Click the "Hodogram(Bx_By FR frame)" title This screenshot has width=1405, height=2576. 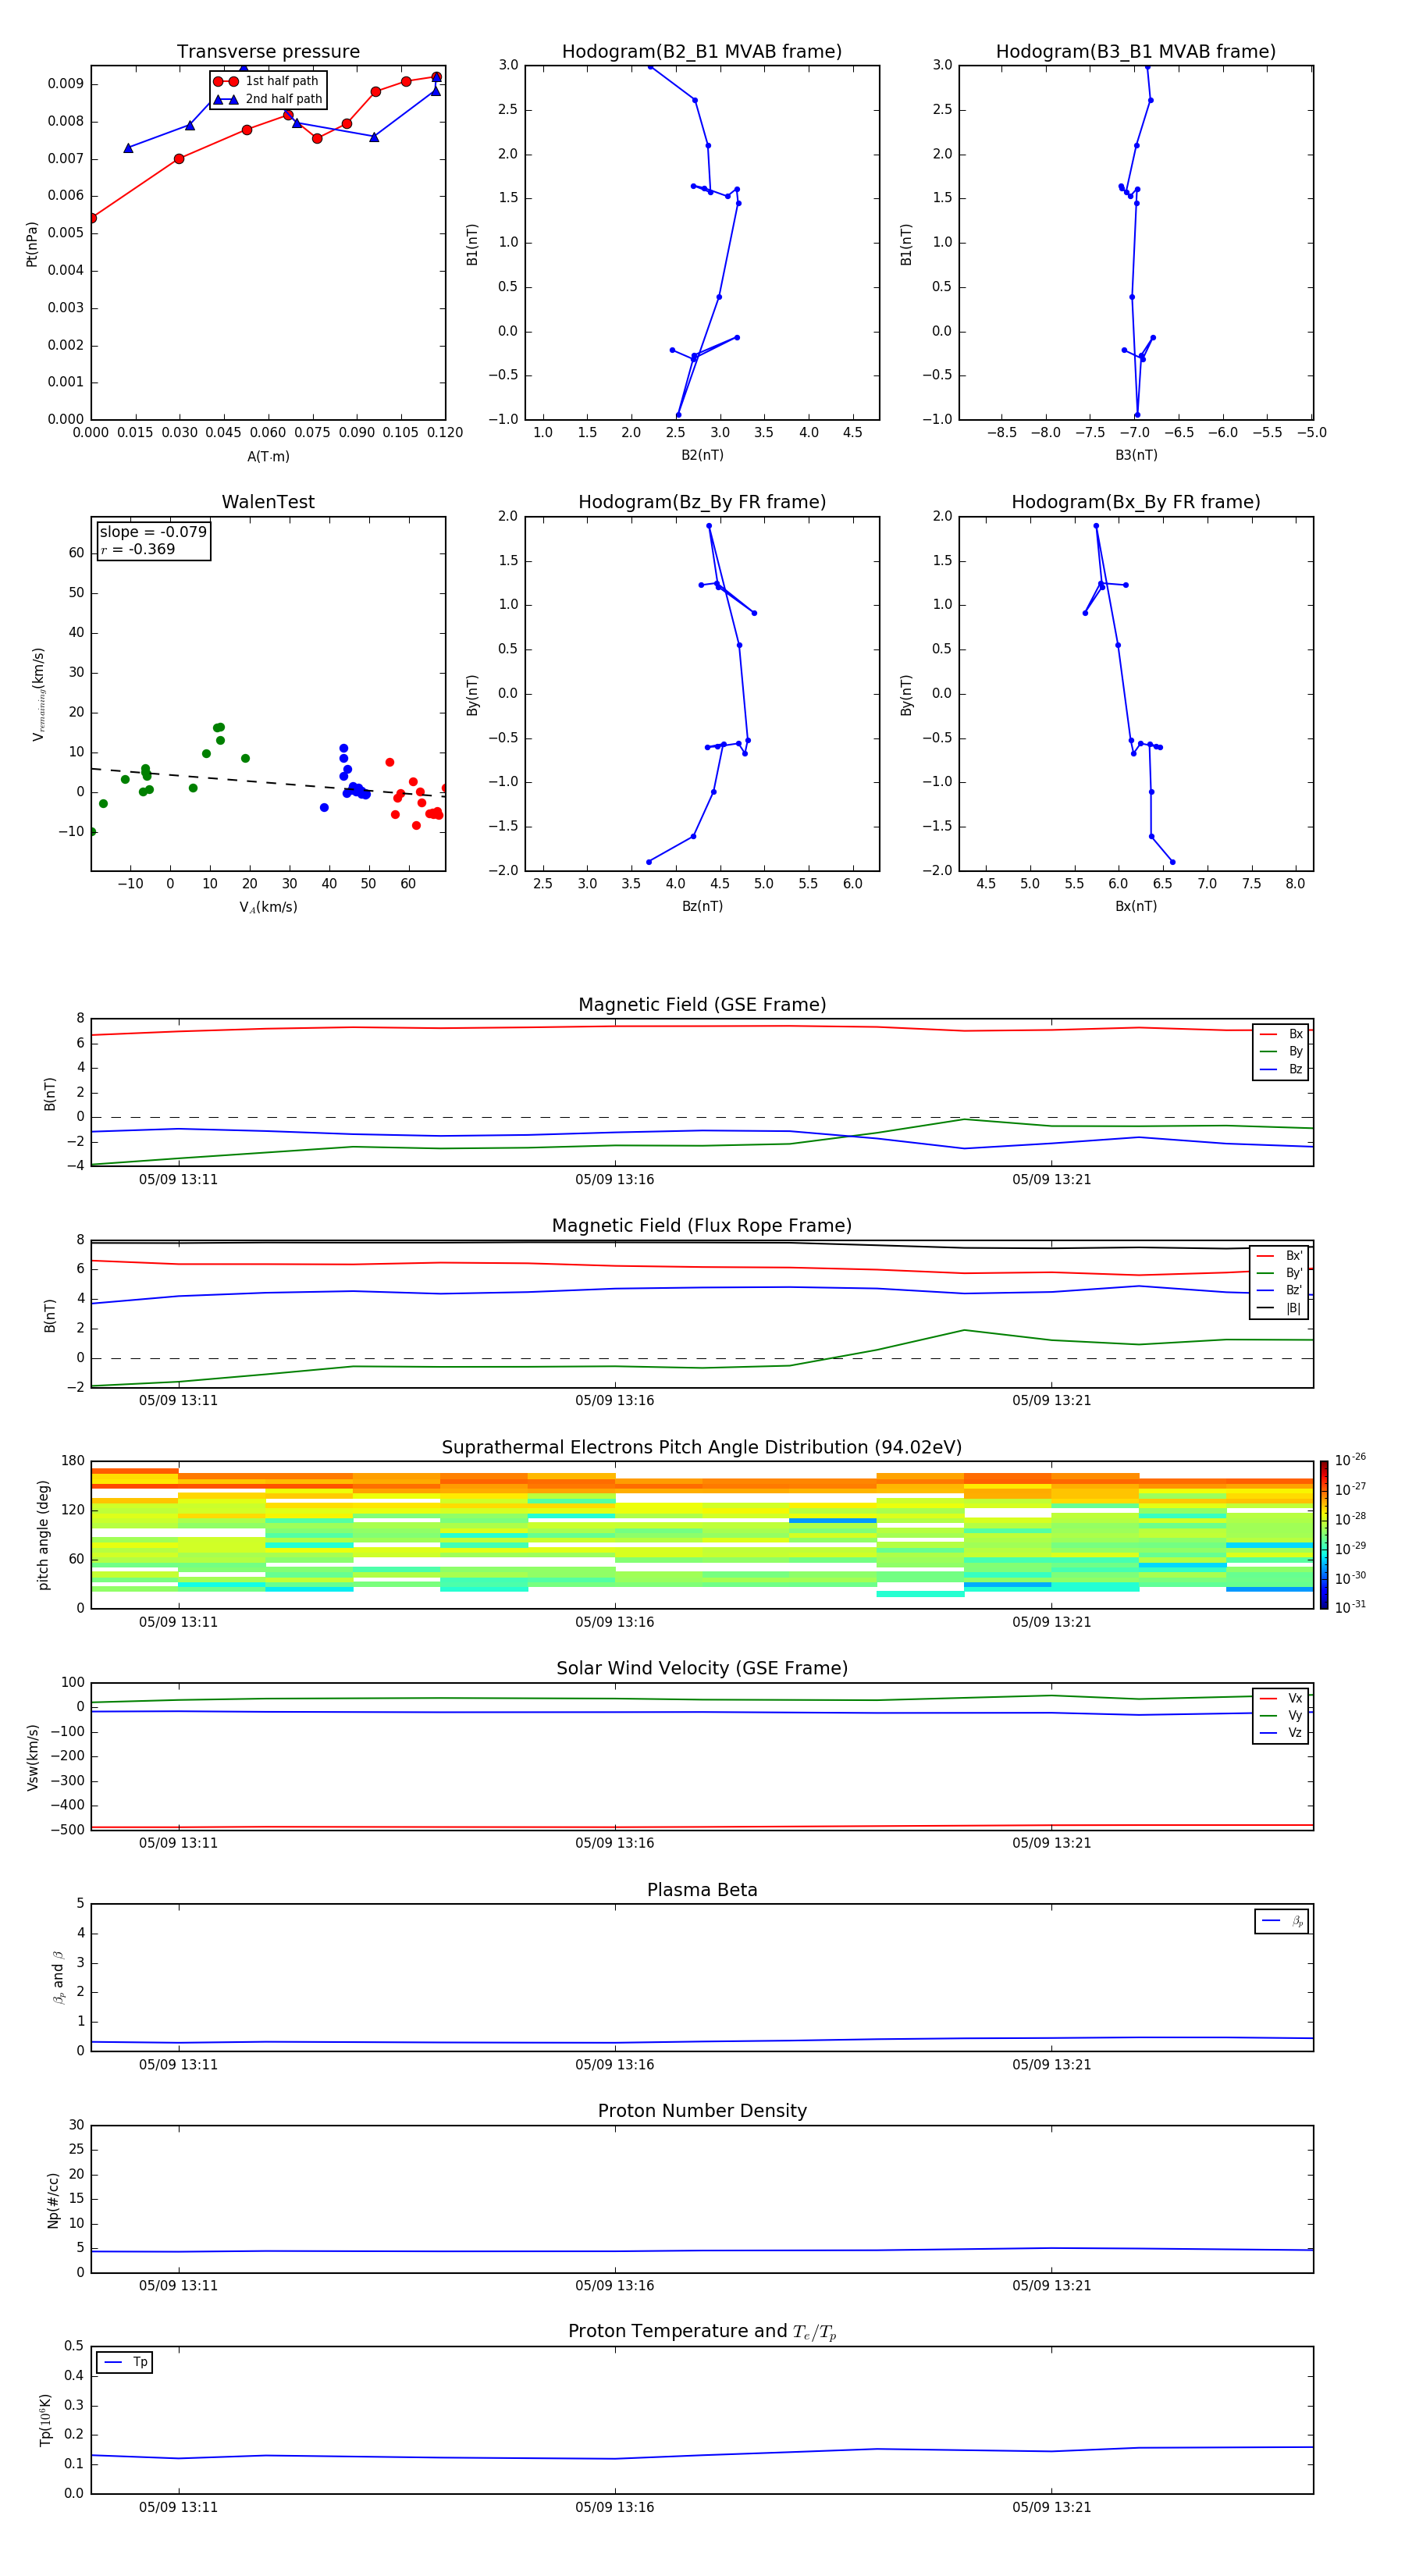pyautogui.click(x=1135, y=502)
